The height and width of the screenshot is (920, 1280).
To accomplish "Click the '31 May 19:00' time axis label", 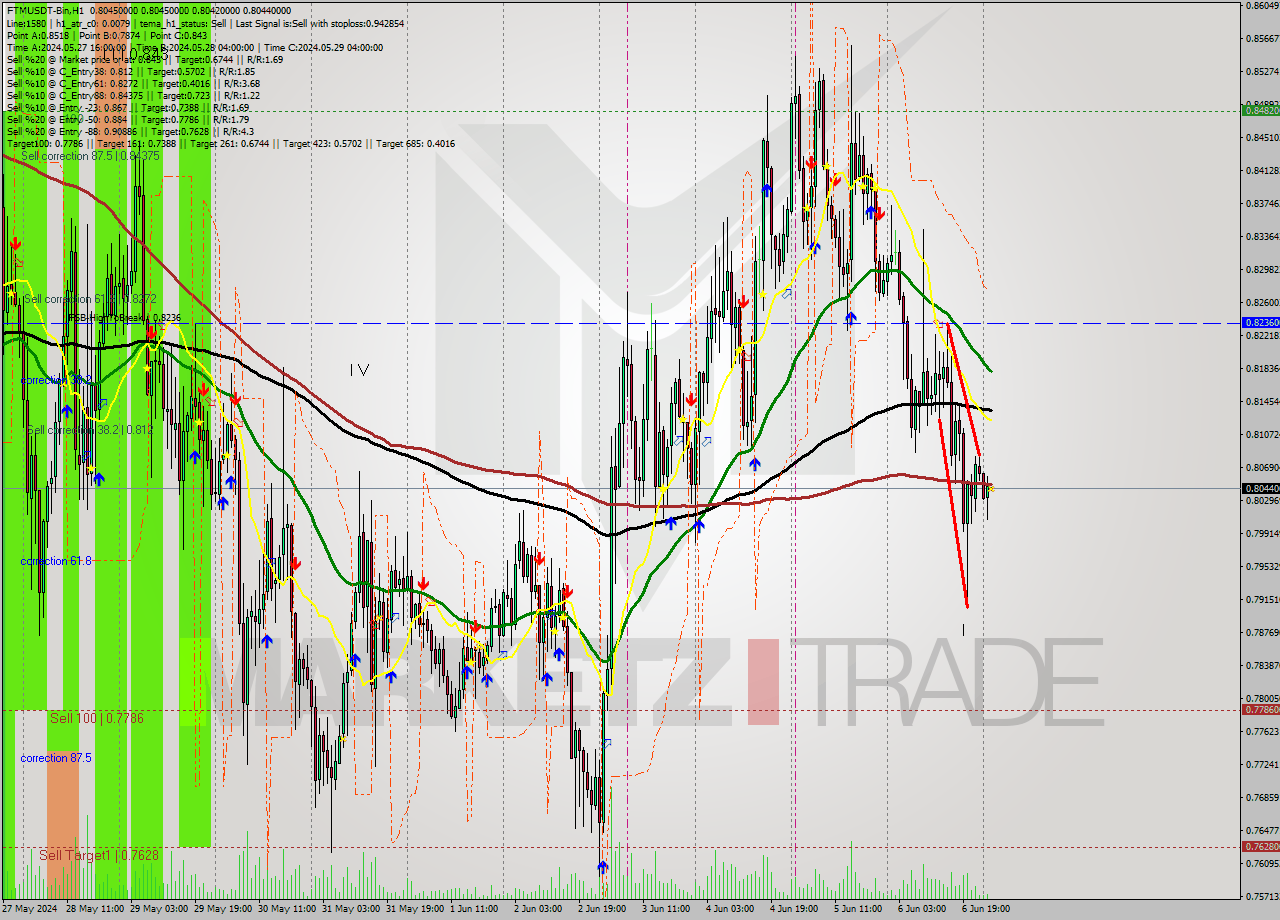I will (x=414, y=909).
